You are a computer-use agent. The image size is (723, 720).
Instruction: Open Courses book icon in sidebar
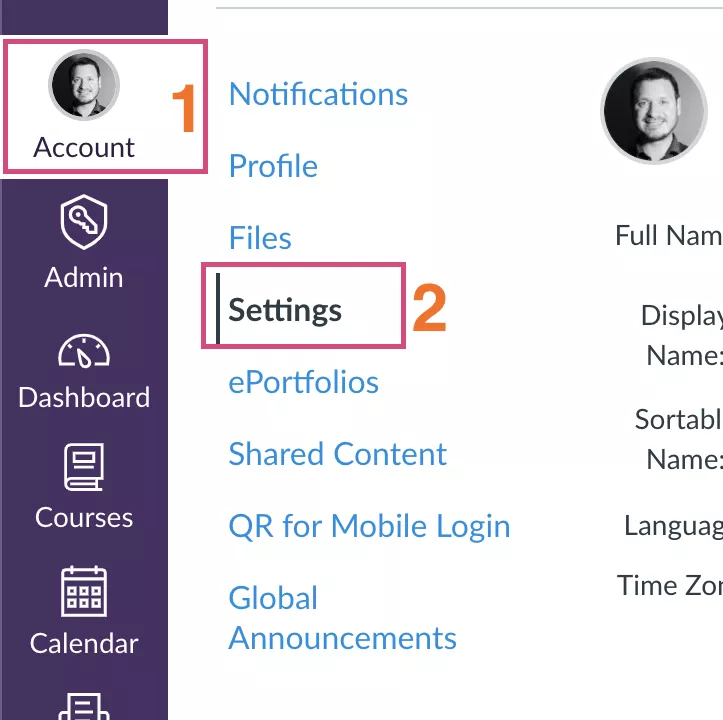(x=84, y=467)
